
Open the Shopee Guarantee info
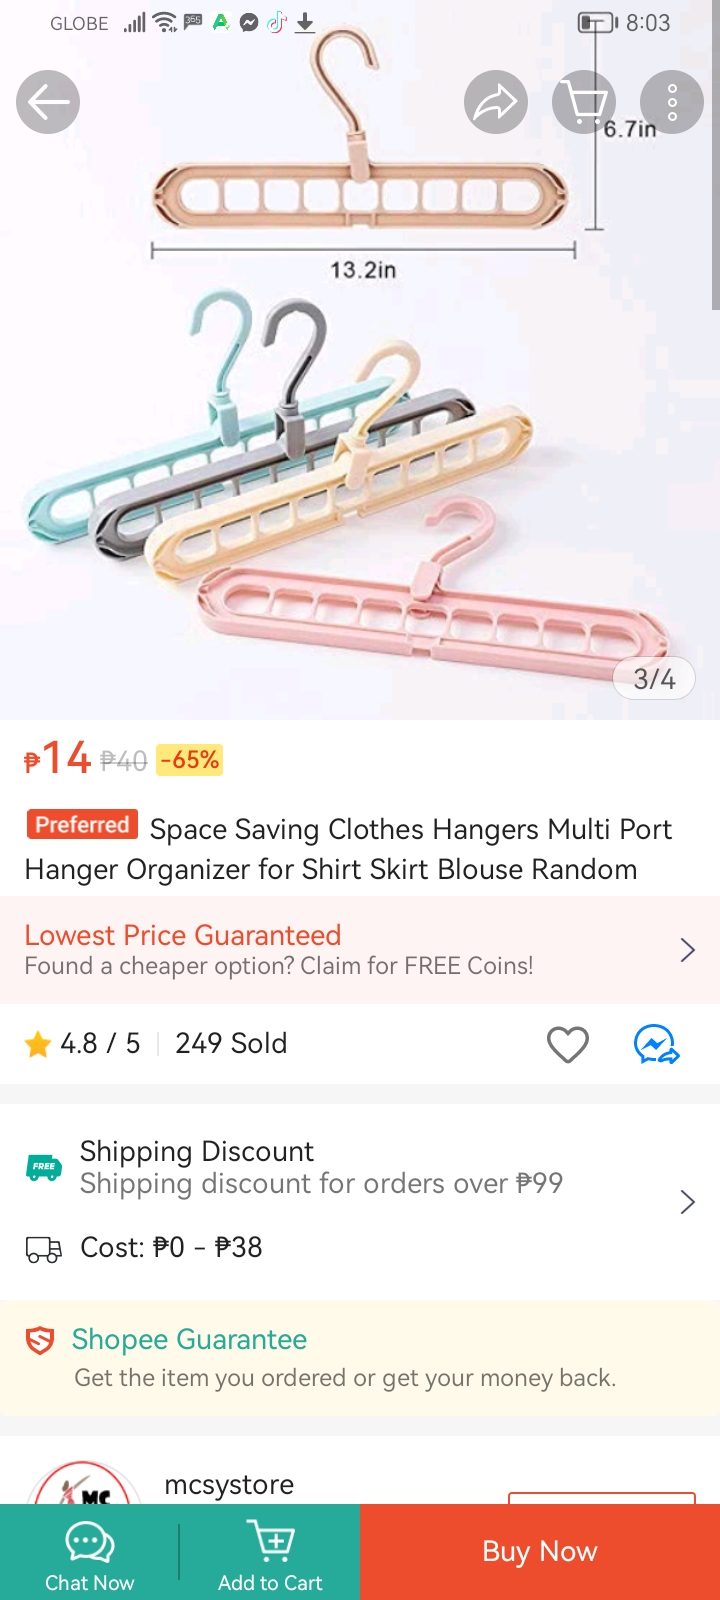point(189,1340)
